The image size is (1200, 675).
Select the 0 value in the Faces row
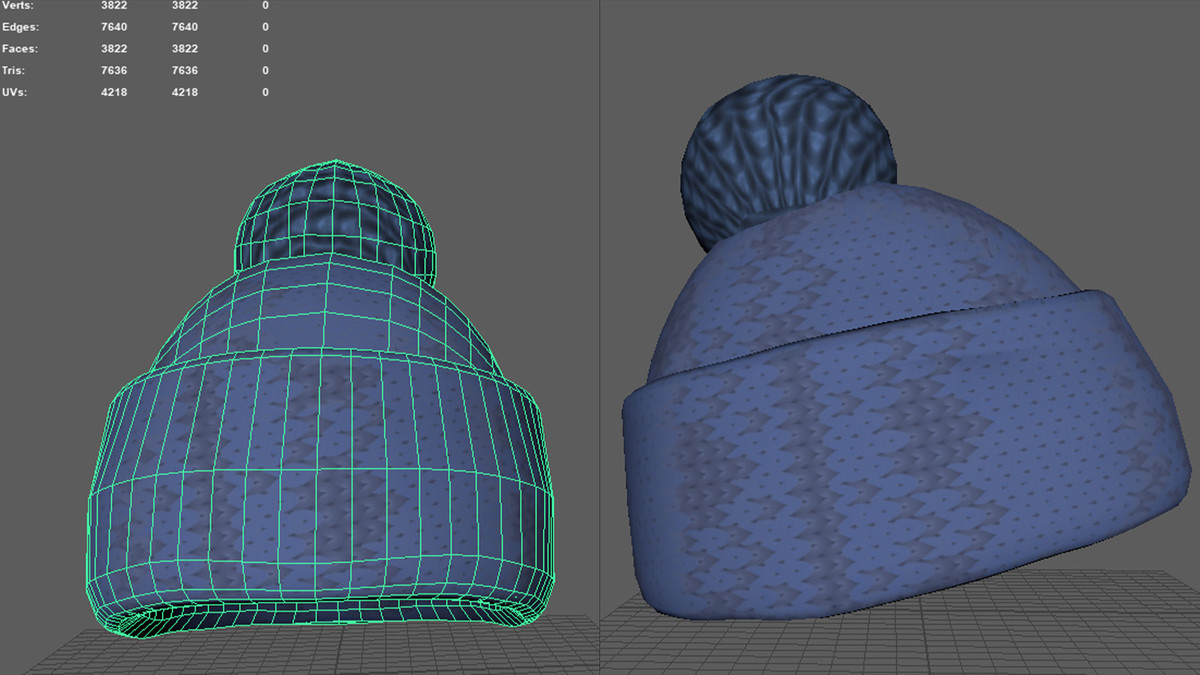click(x=266, y=49)
